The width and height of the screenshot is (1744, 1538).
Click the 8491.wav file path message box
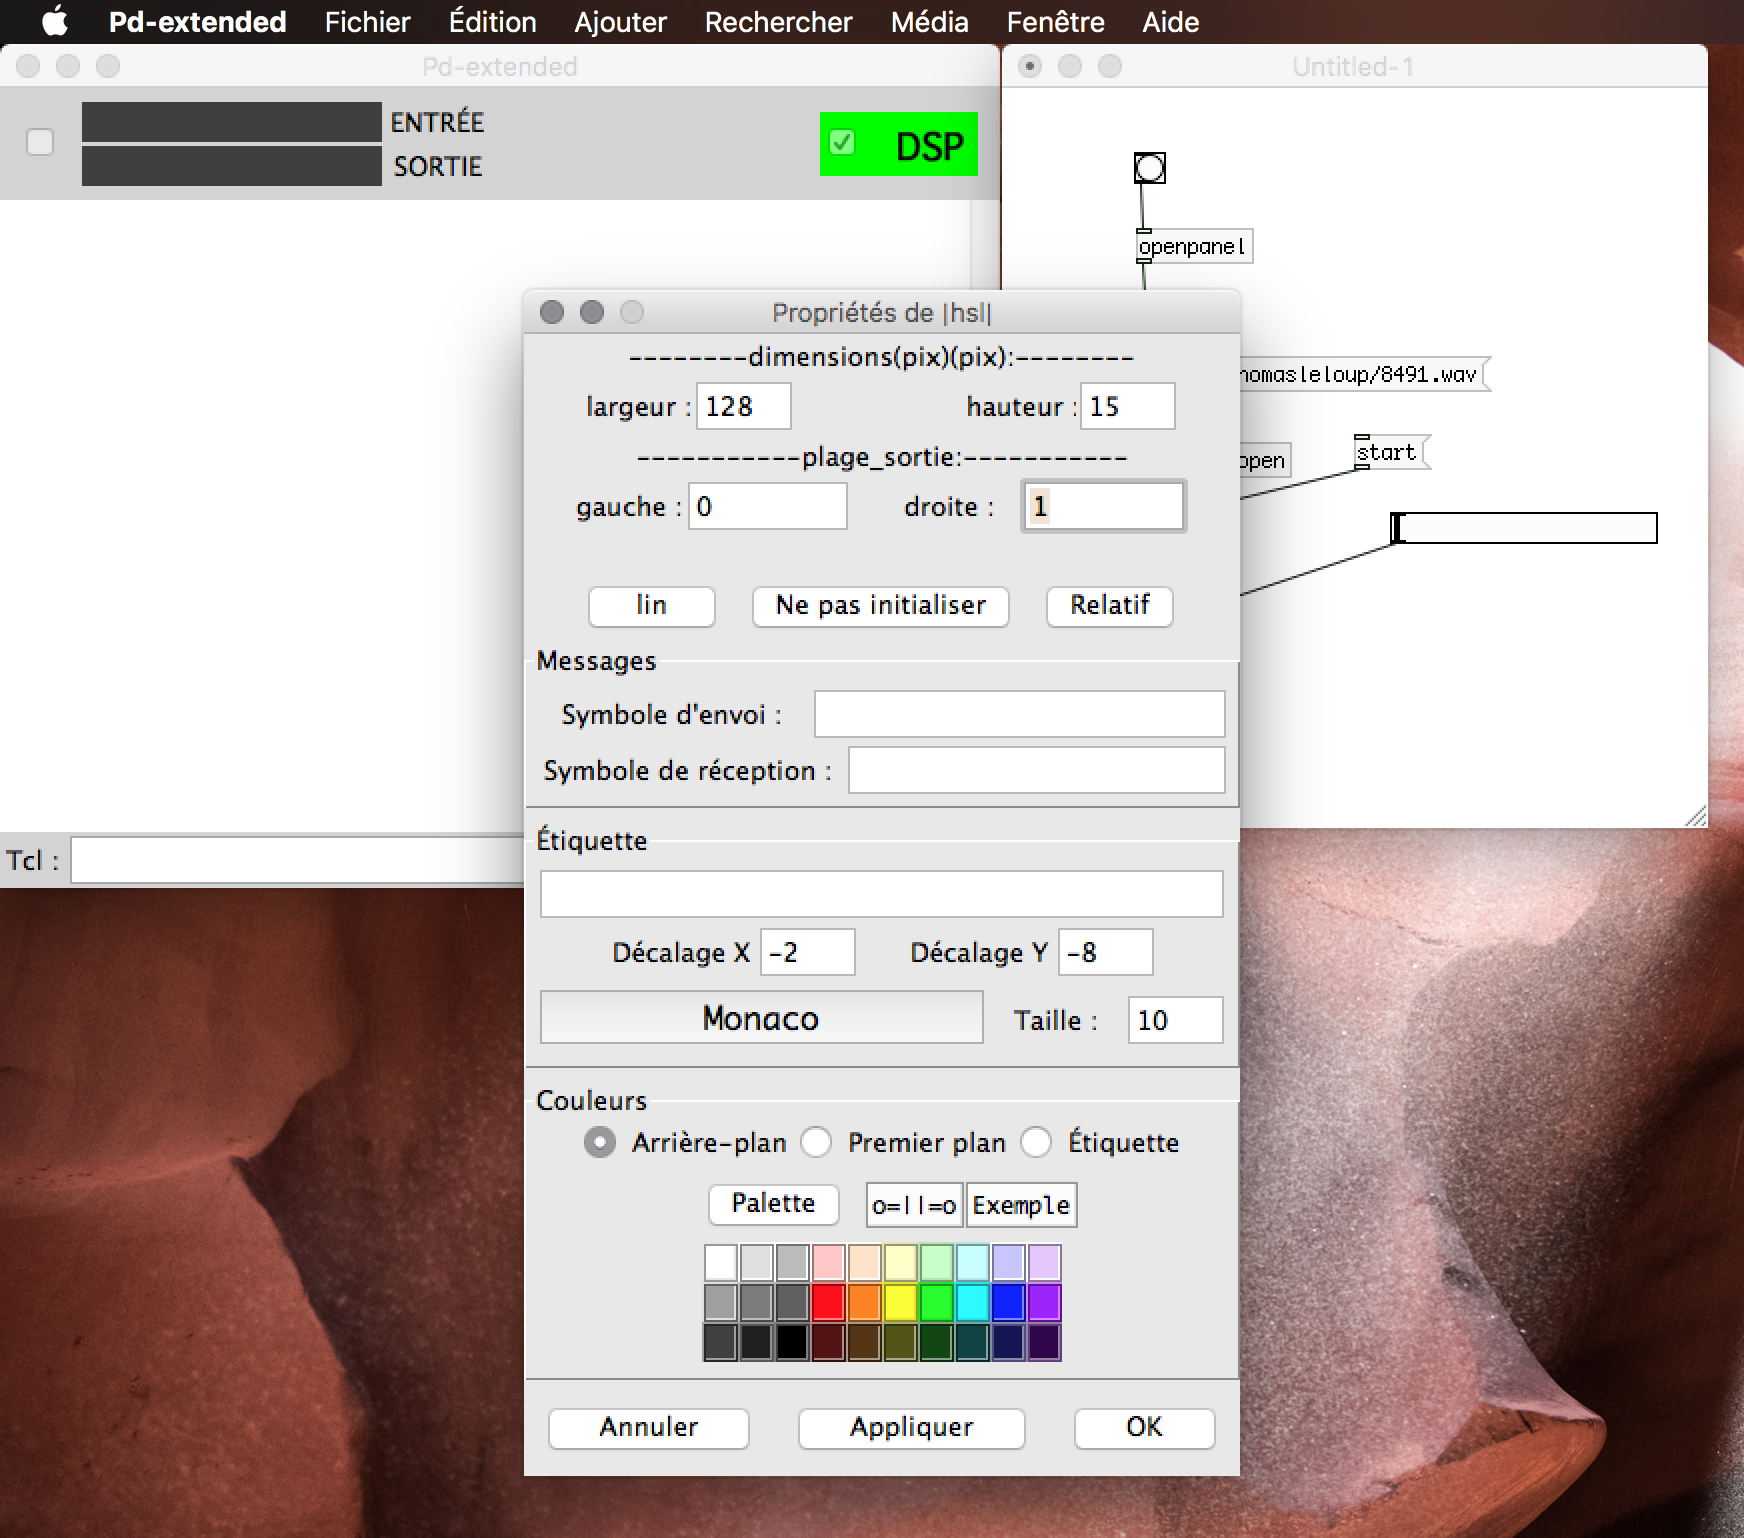(1360, 375)
